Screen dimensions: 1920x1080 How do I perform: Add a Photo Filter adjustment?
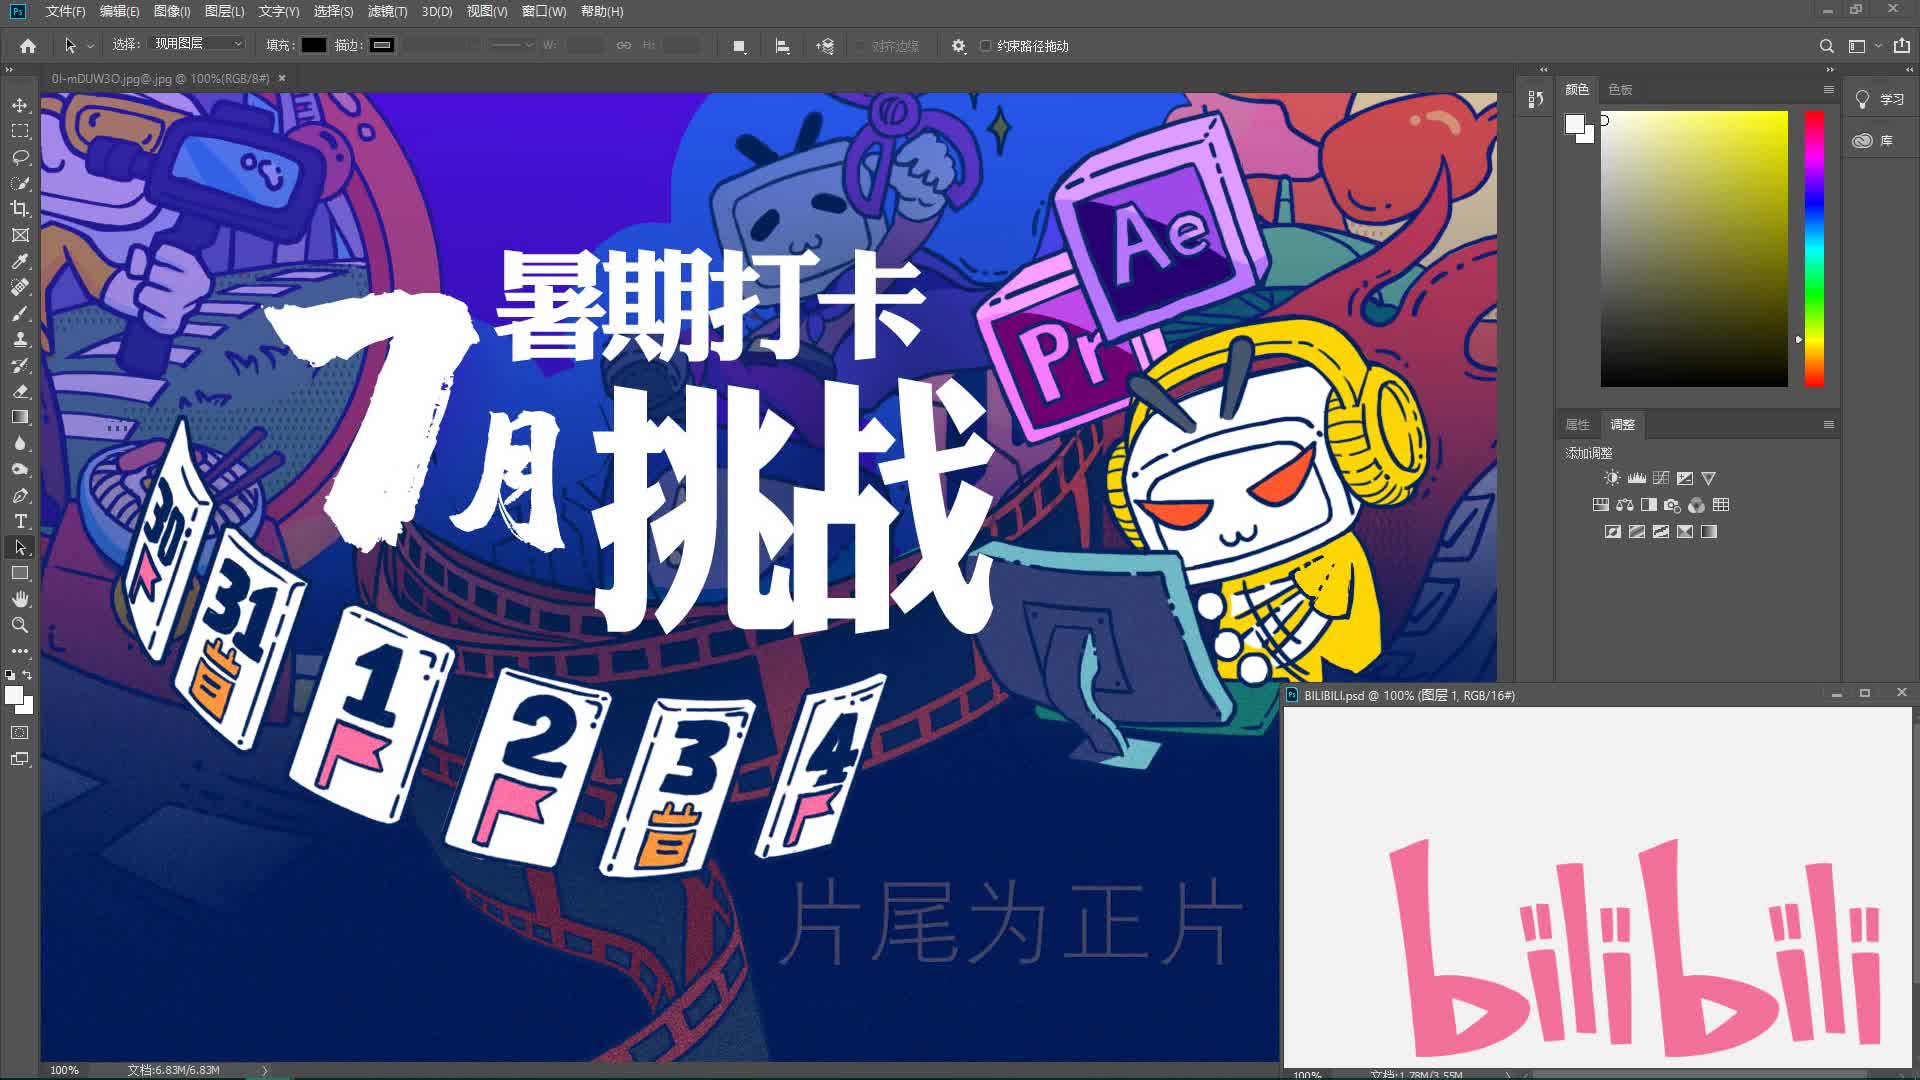click(x=1672, y=505)
